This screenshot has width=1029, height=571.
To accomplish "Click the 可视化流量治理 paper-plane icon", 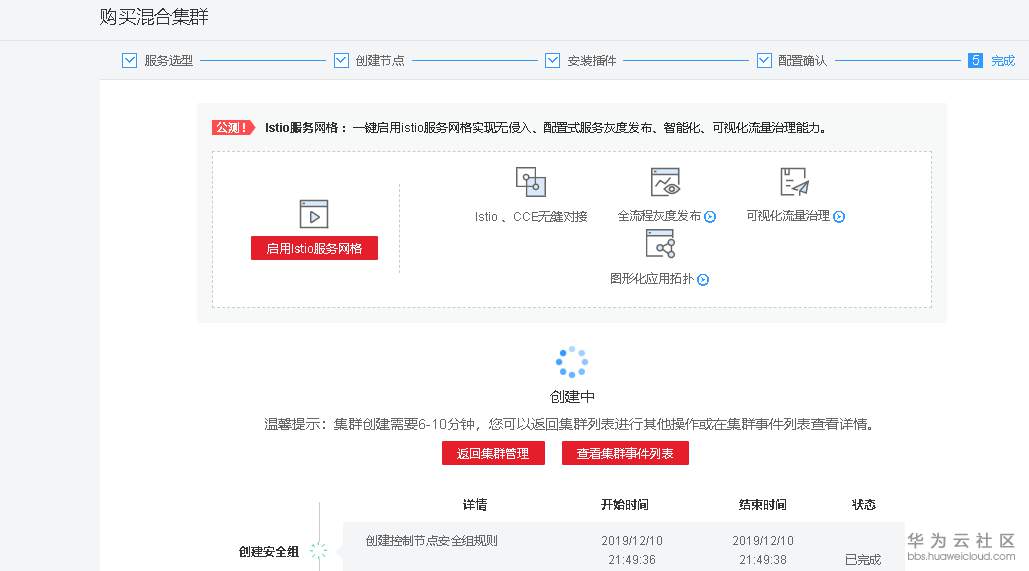I will (794, 182).
